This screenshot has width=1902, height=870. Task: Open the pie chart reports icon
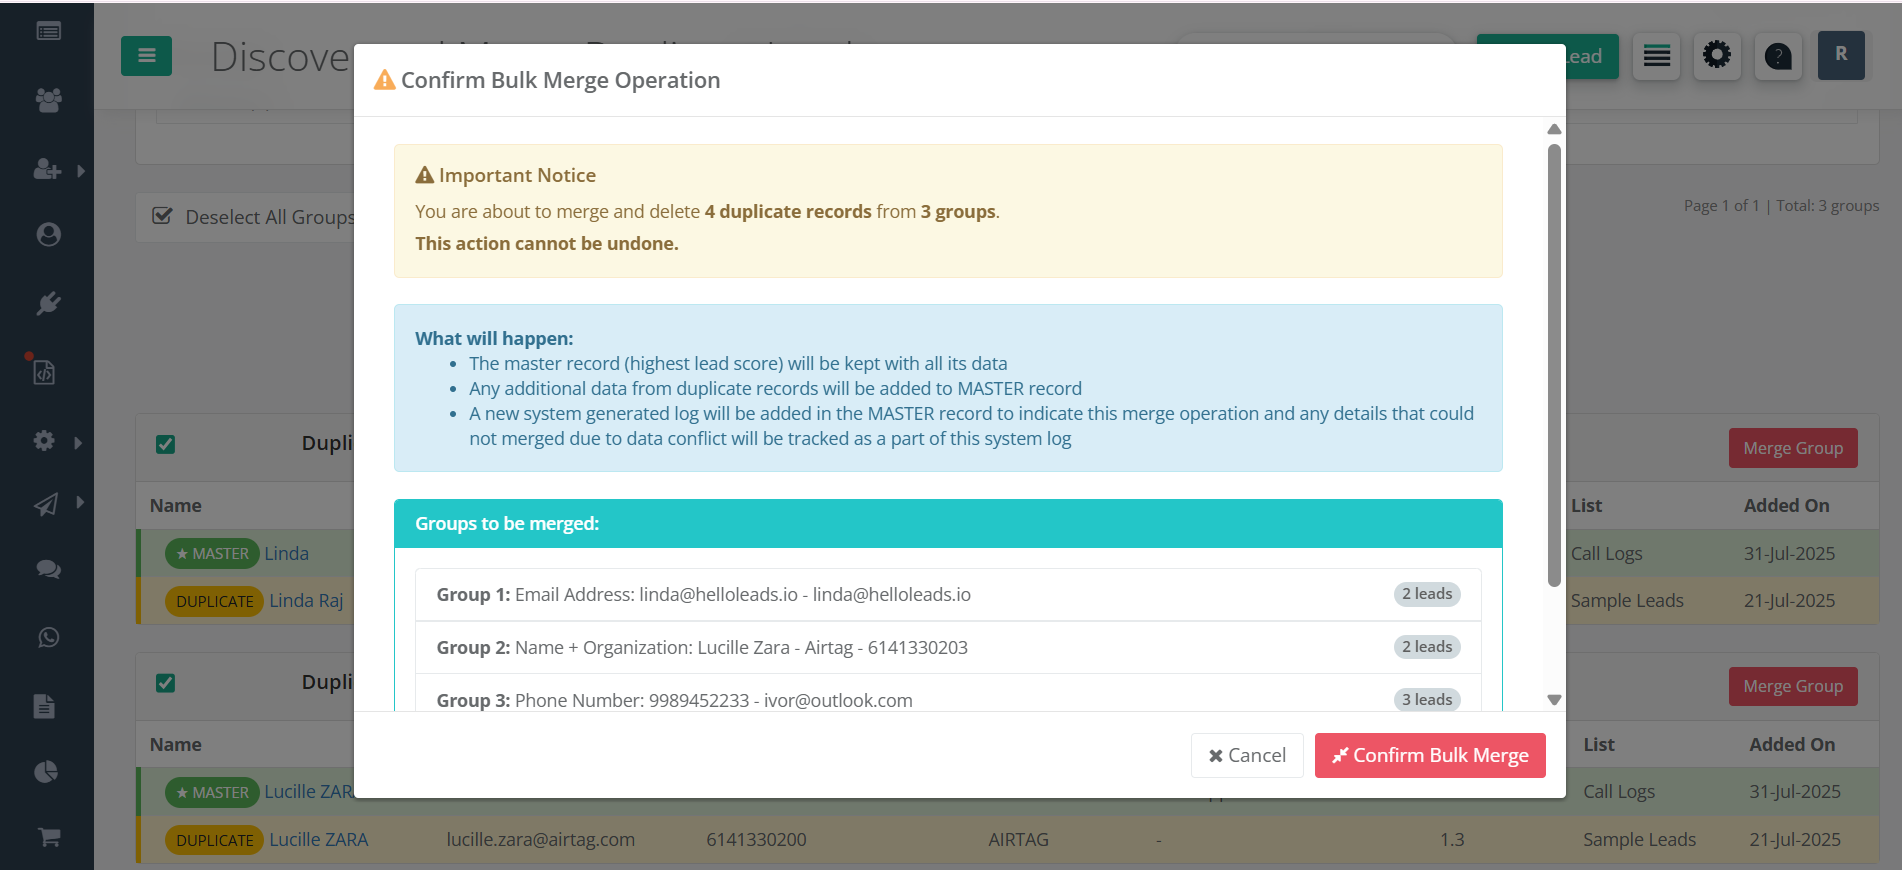click(x=46, y=771)
